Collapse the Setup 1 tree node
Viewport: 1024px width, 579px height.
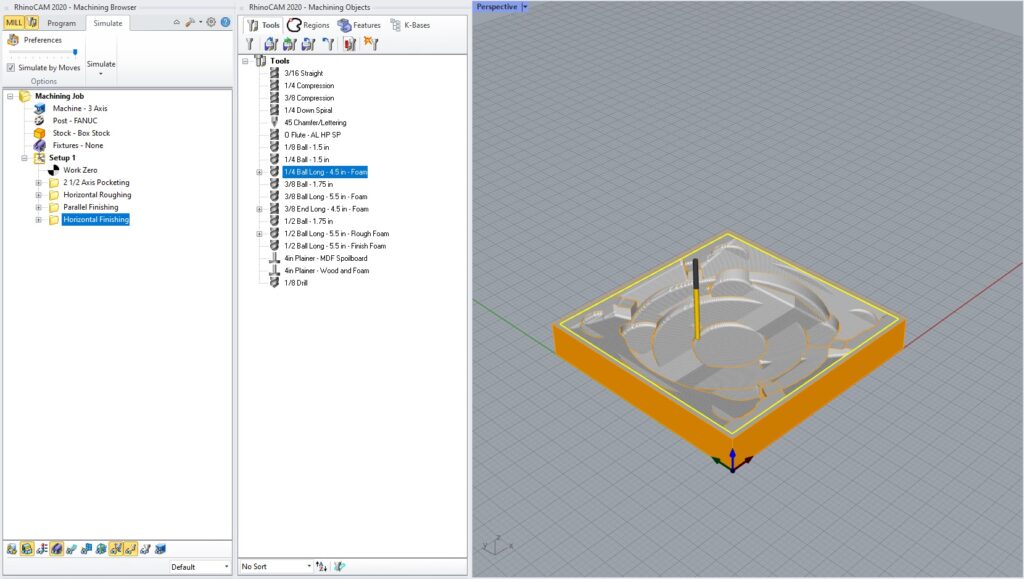[x=24, y=158]
